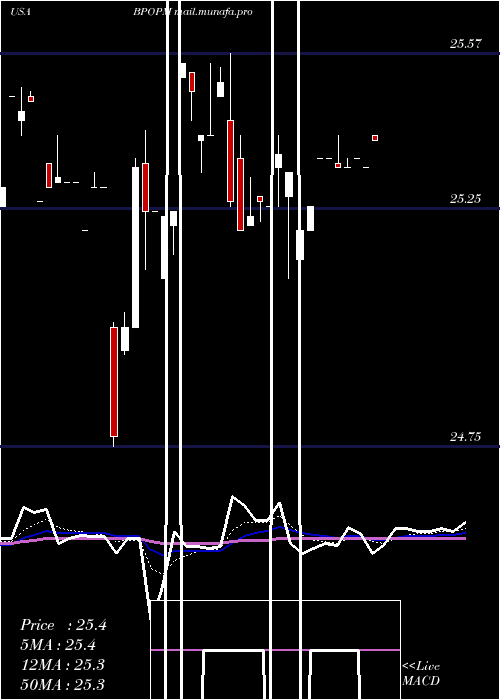Click the 5MA : 25.4 readout
The width and height of the screenshot is (500, 700).
point(58,645)
